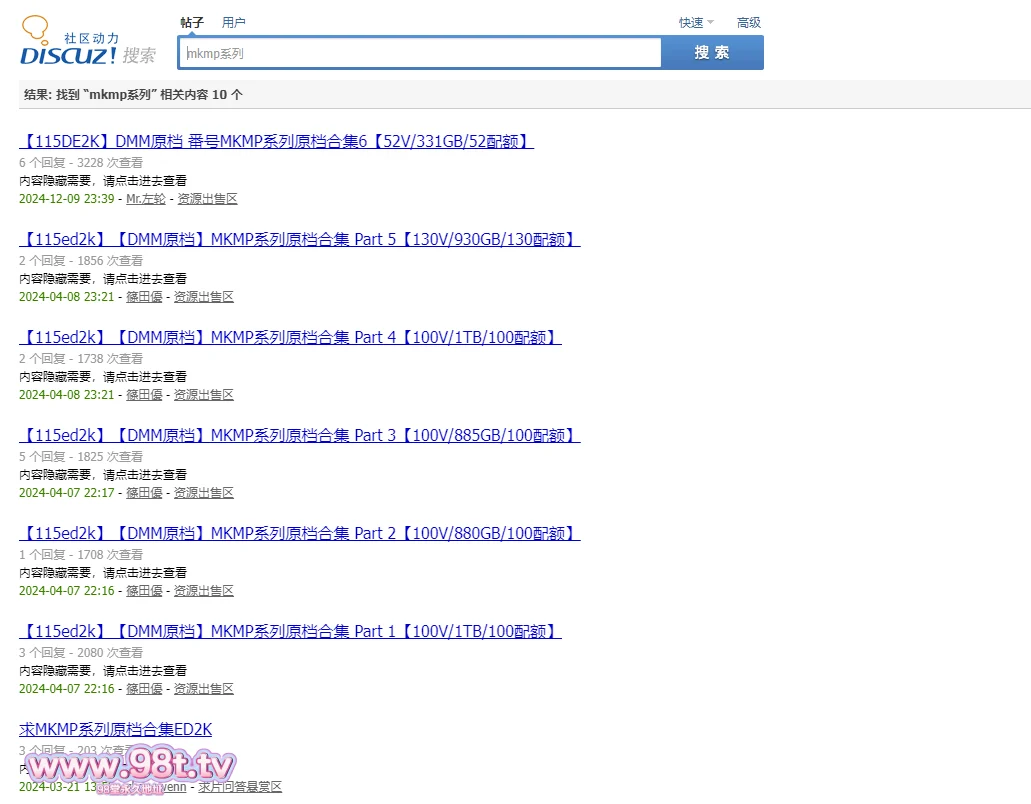Switch to the 用户 tab
The image size is (1031, 804).
tap(234, 22)
